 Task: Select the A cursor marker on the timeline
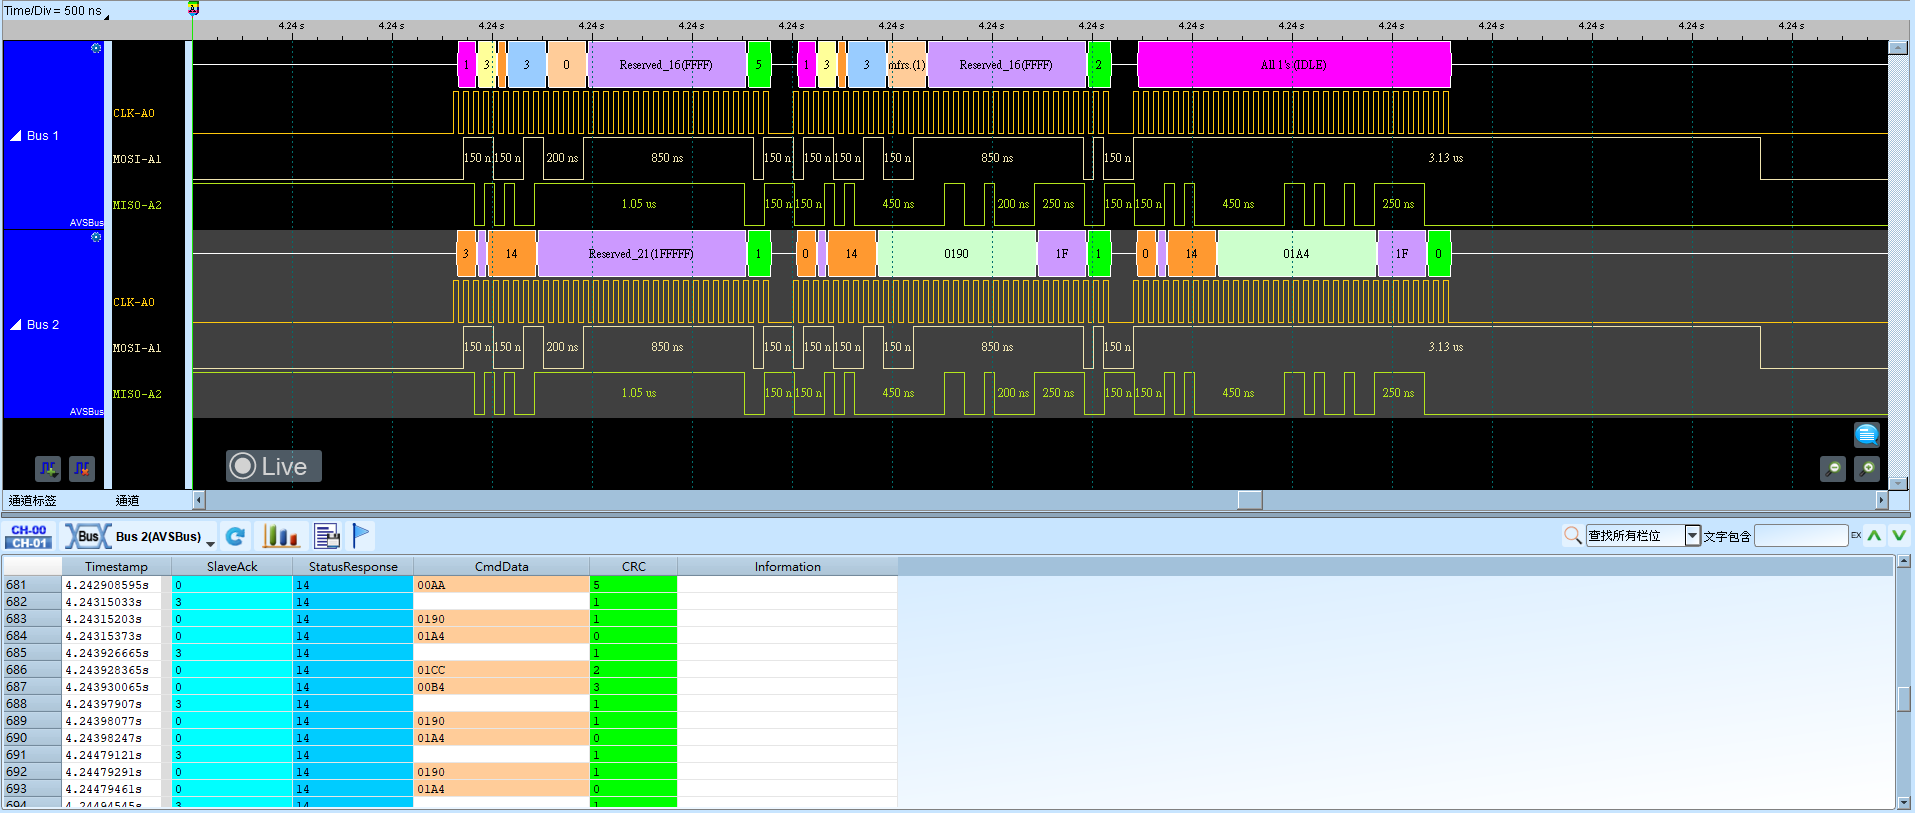tap(193, 8)
